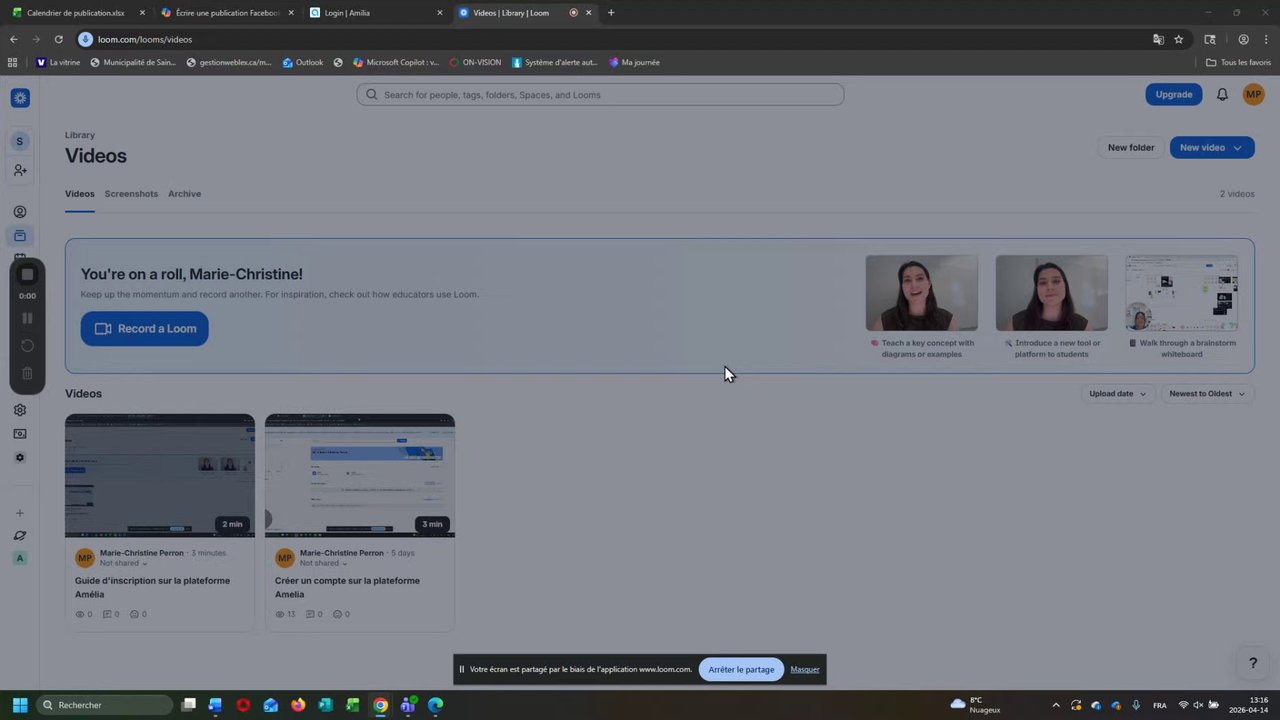This screenshot has height=720, width=1280.
Task: Open Ma journée bookmark
Action: (x=634, y=62)
